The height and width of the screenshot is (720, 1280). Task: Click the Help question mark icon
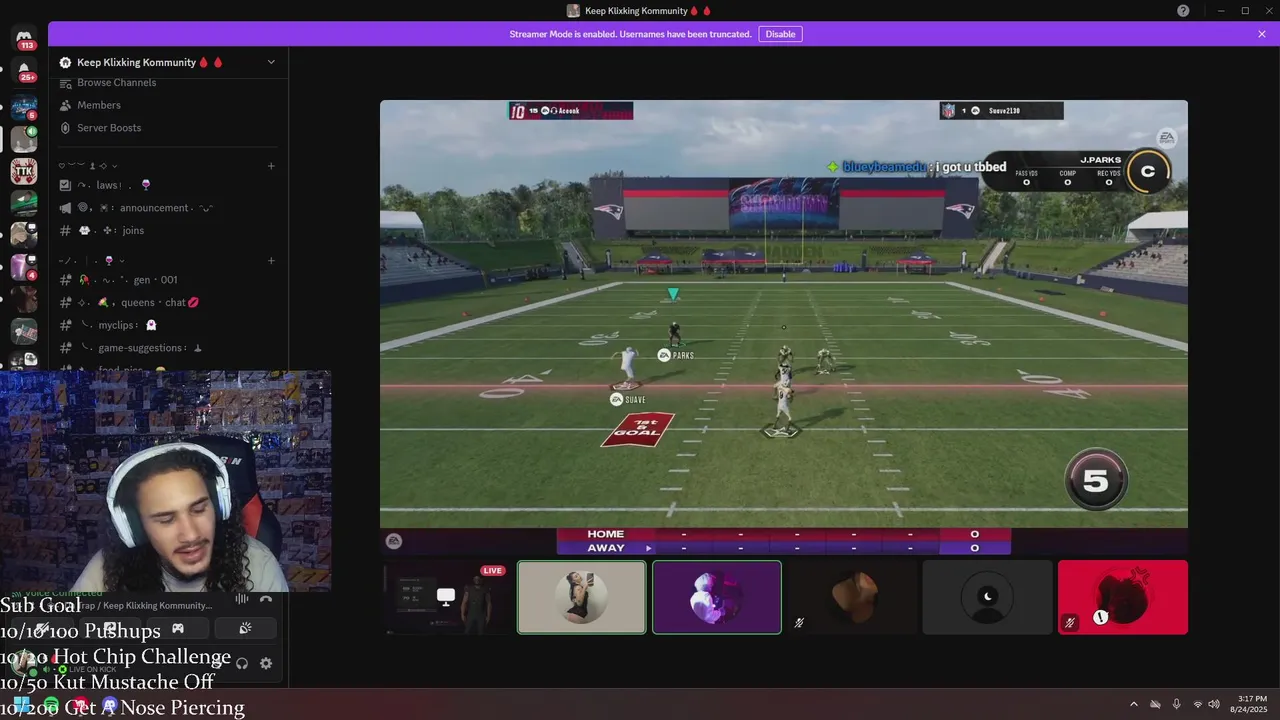point(1183,10)
